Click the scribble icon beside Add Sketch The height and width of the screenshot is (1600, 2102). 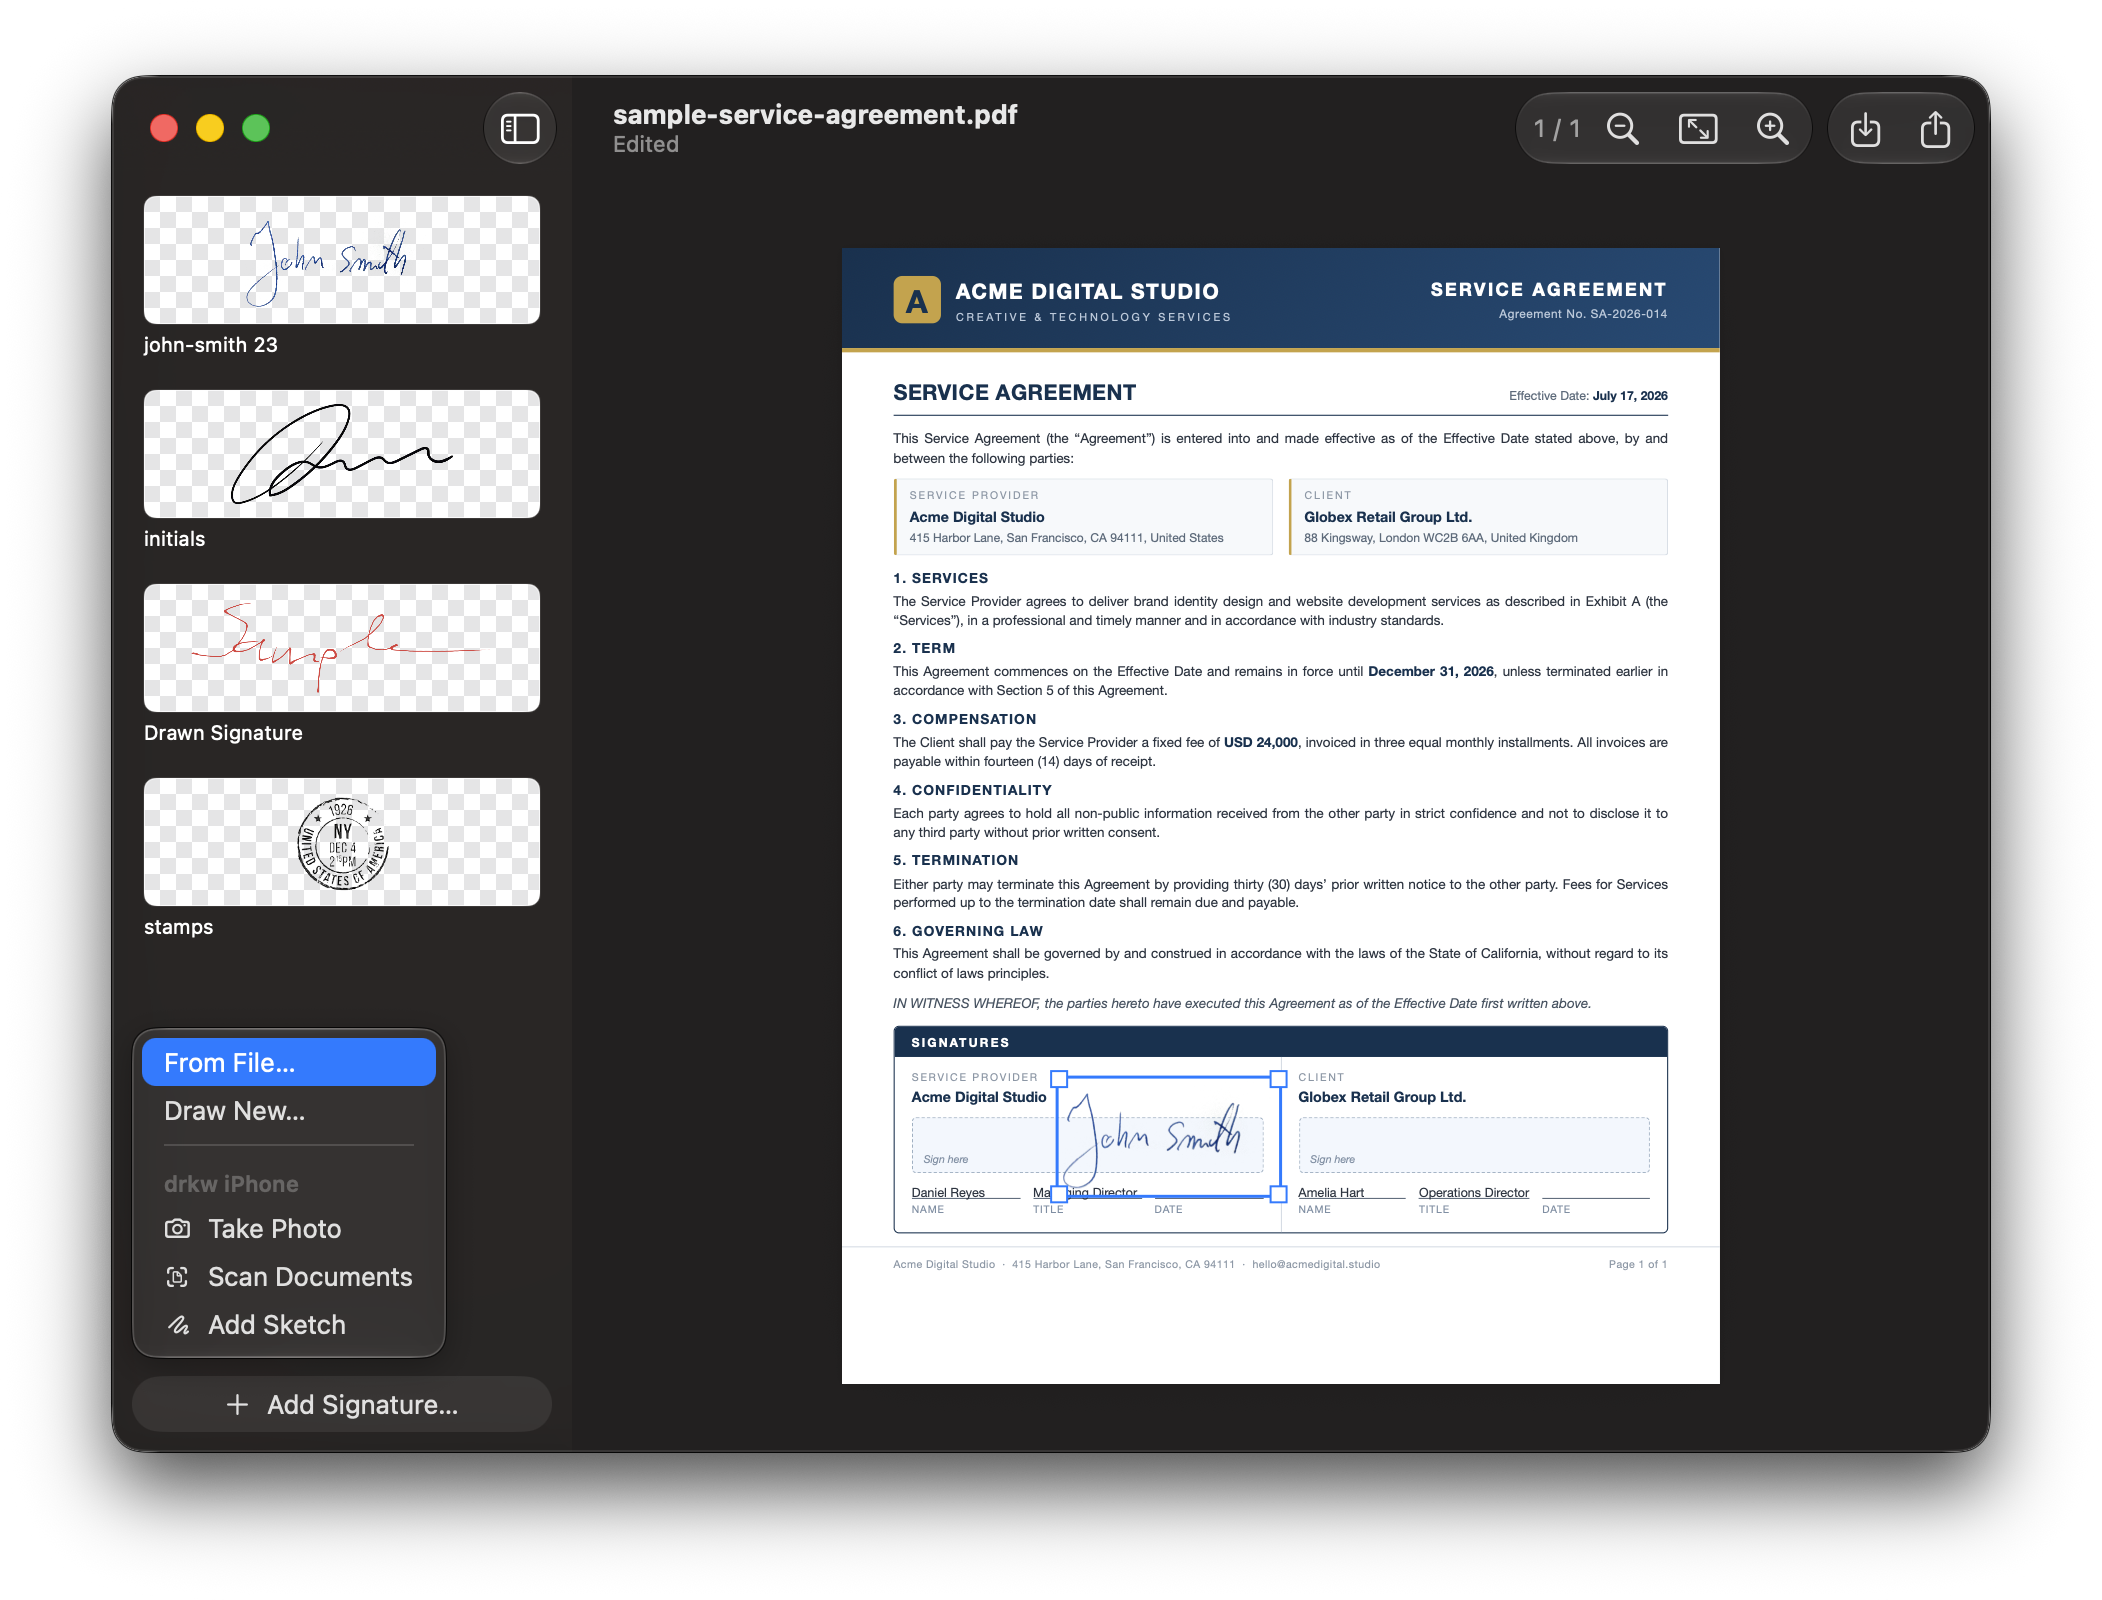point(178,1325)
